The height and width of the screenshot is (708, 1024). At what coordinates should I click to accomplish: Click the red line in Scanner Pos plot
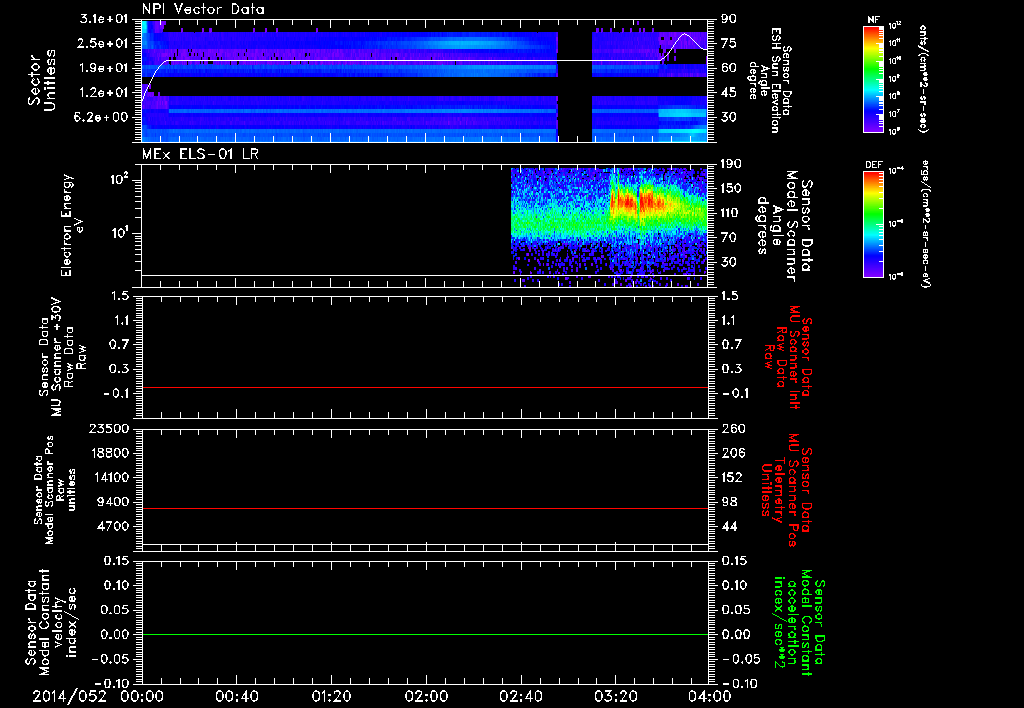[x=425, y=508]
